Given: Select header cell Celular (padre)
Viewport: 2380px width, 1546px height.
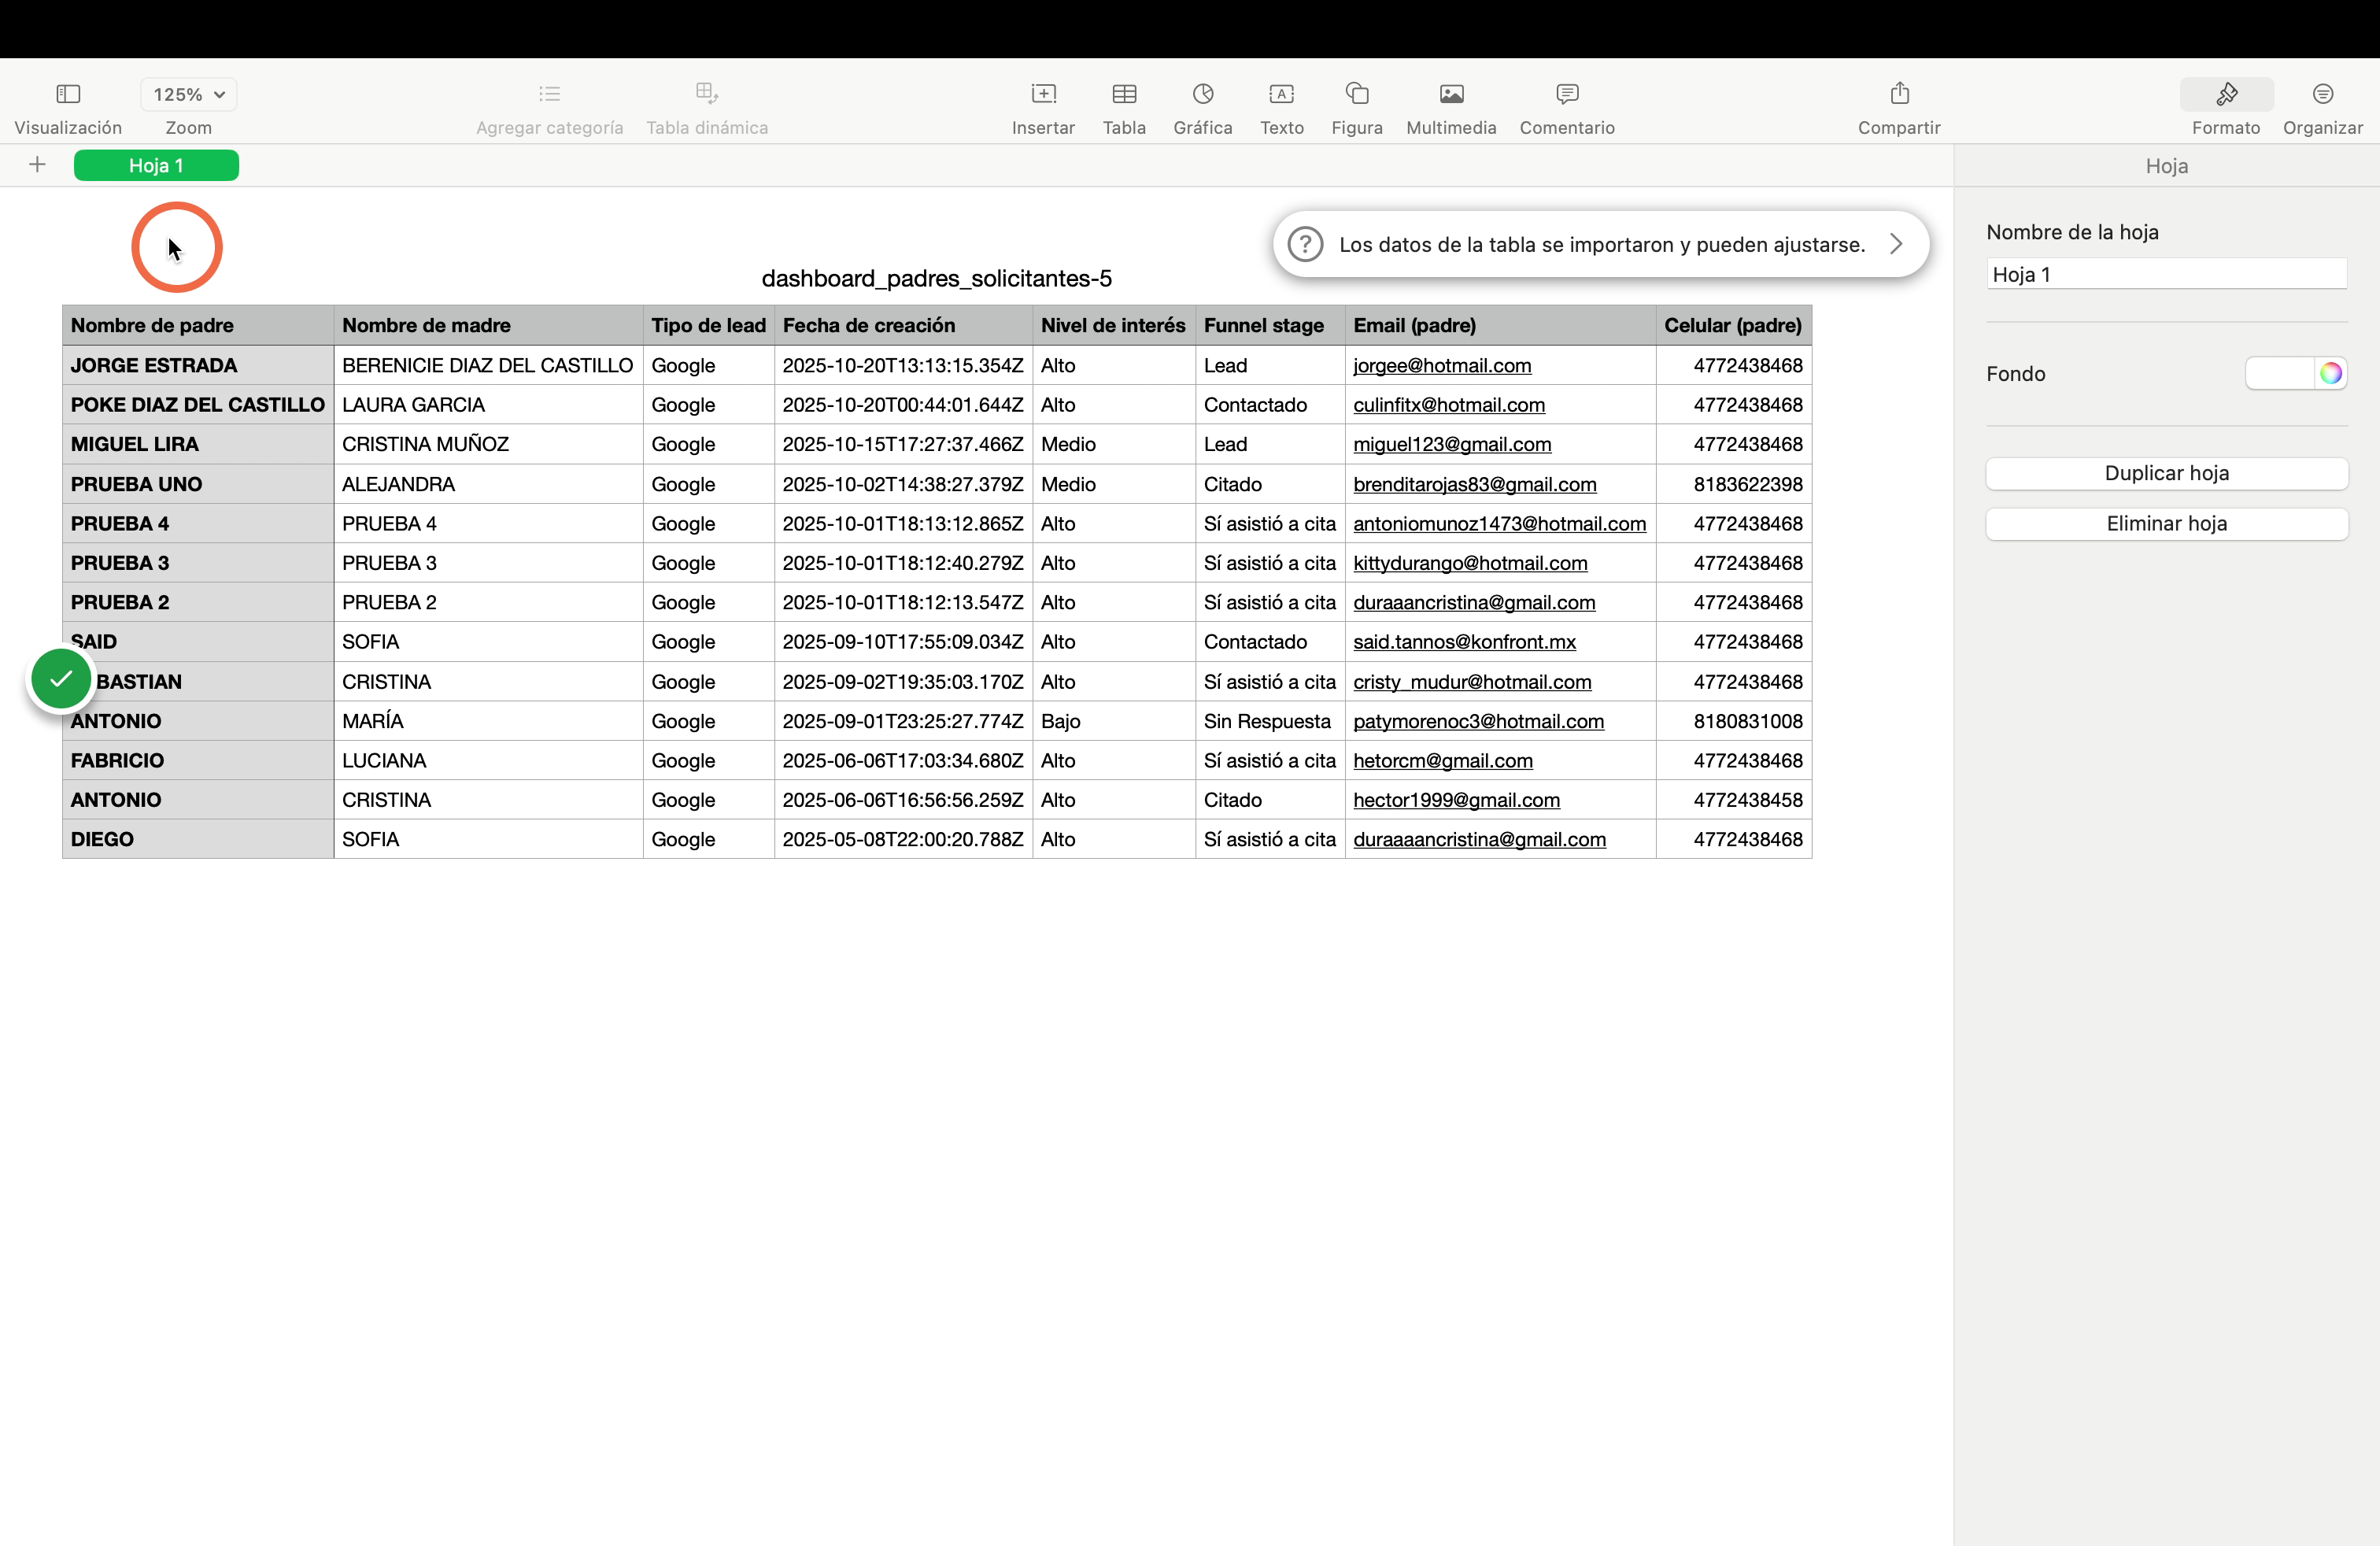Looking at the screenshot, I should click(x=1733, y=325).
